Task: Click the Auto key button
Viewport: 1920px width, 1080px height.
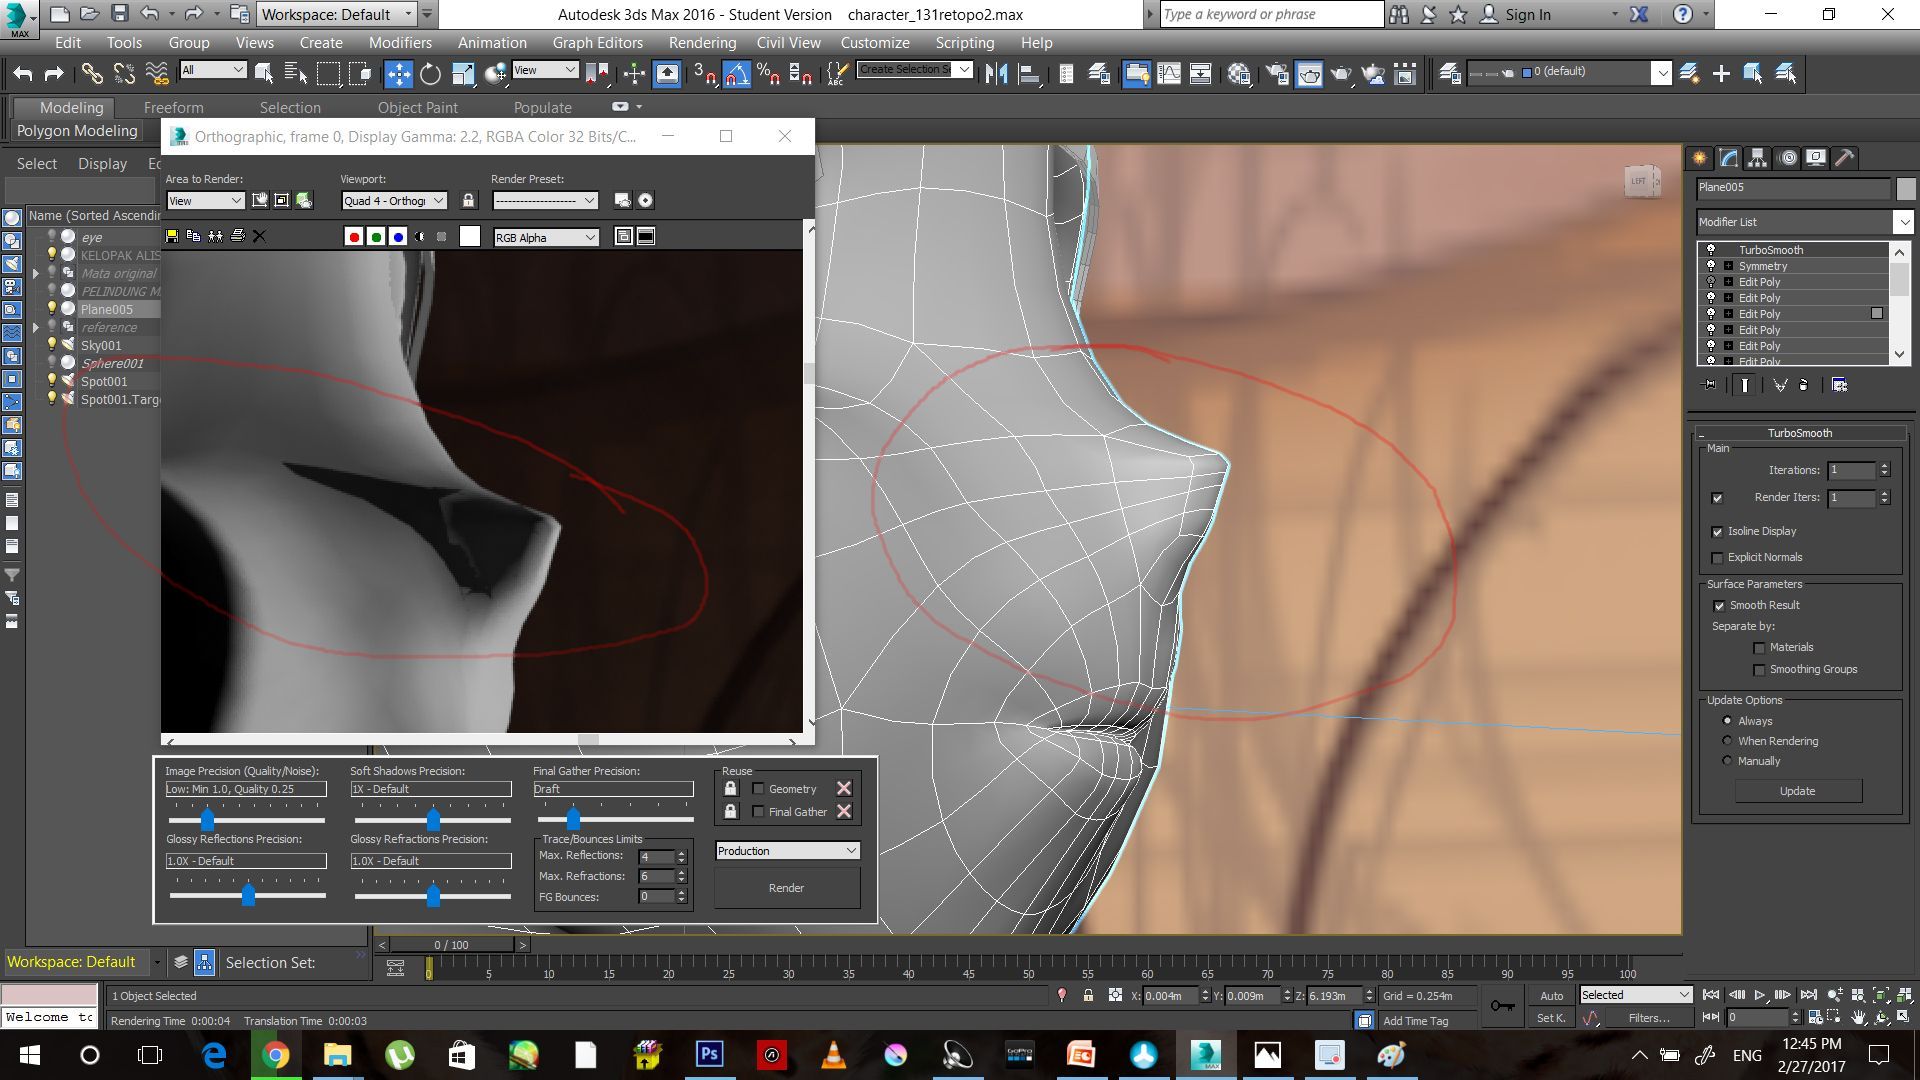Action: (x=1551, y=996)
